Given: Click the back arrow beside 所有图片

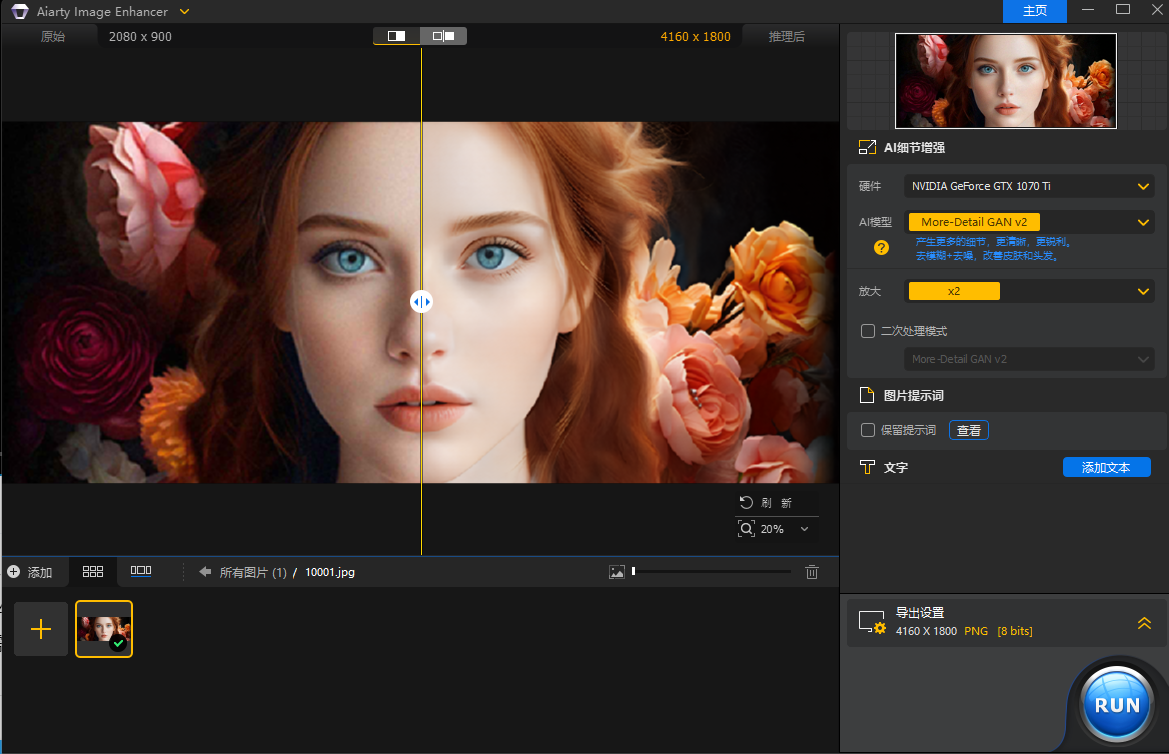Looking at the screenshot, I should click(x=205, y=572).
